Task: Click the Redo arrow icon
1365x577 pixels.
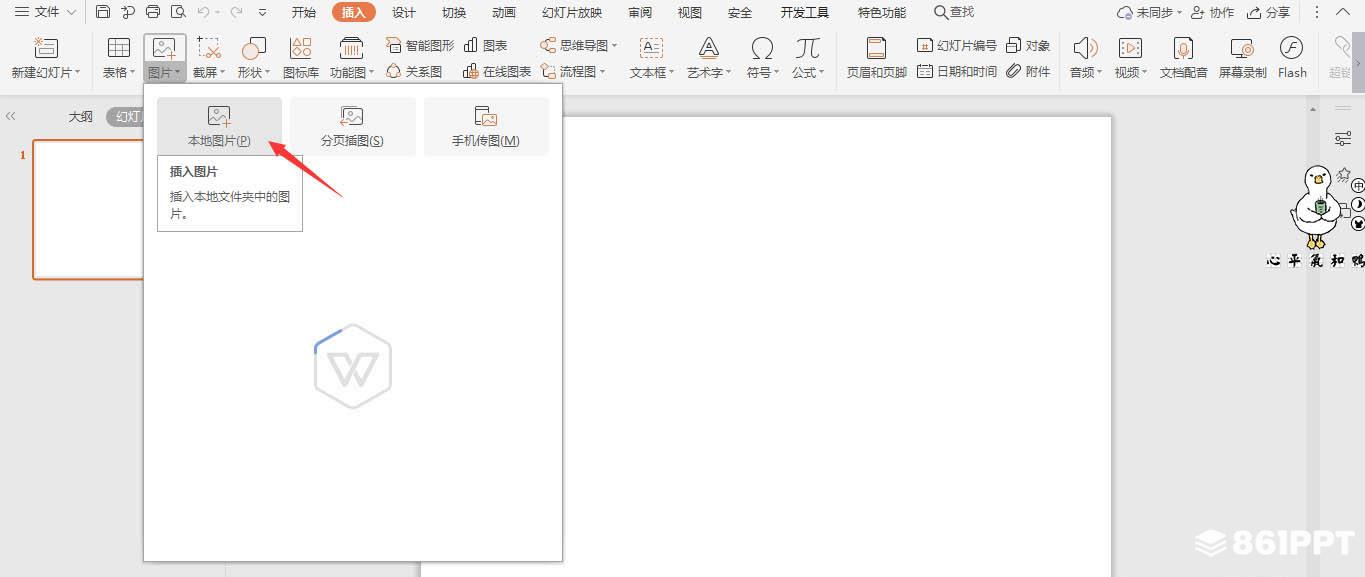Action: click(236, 12)
